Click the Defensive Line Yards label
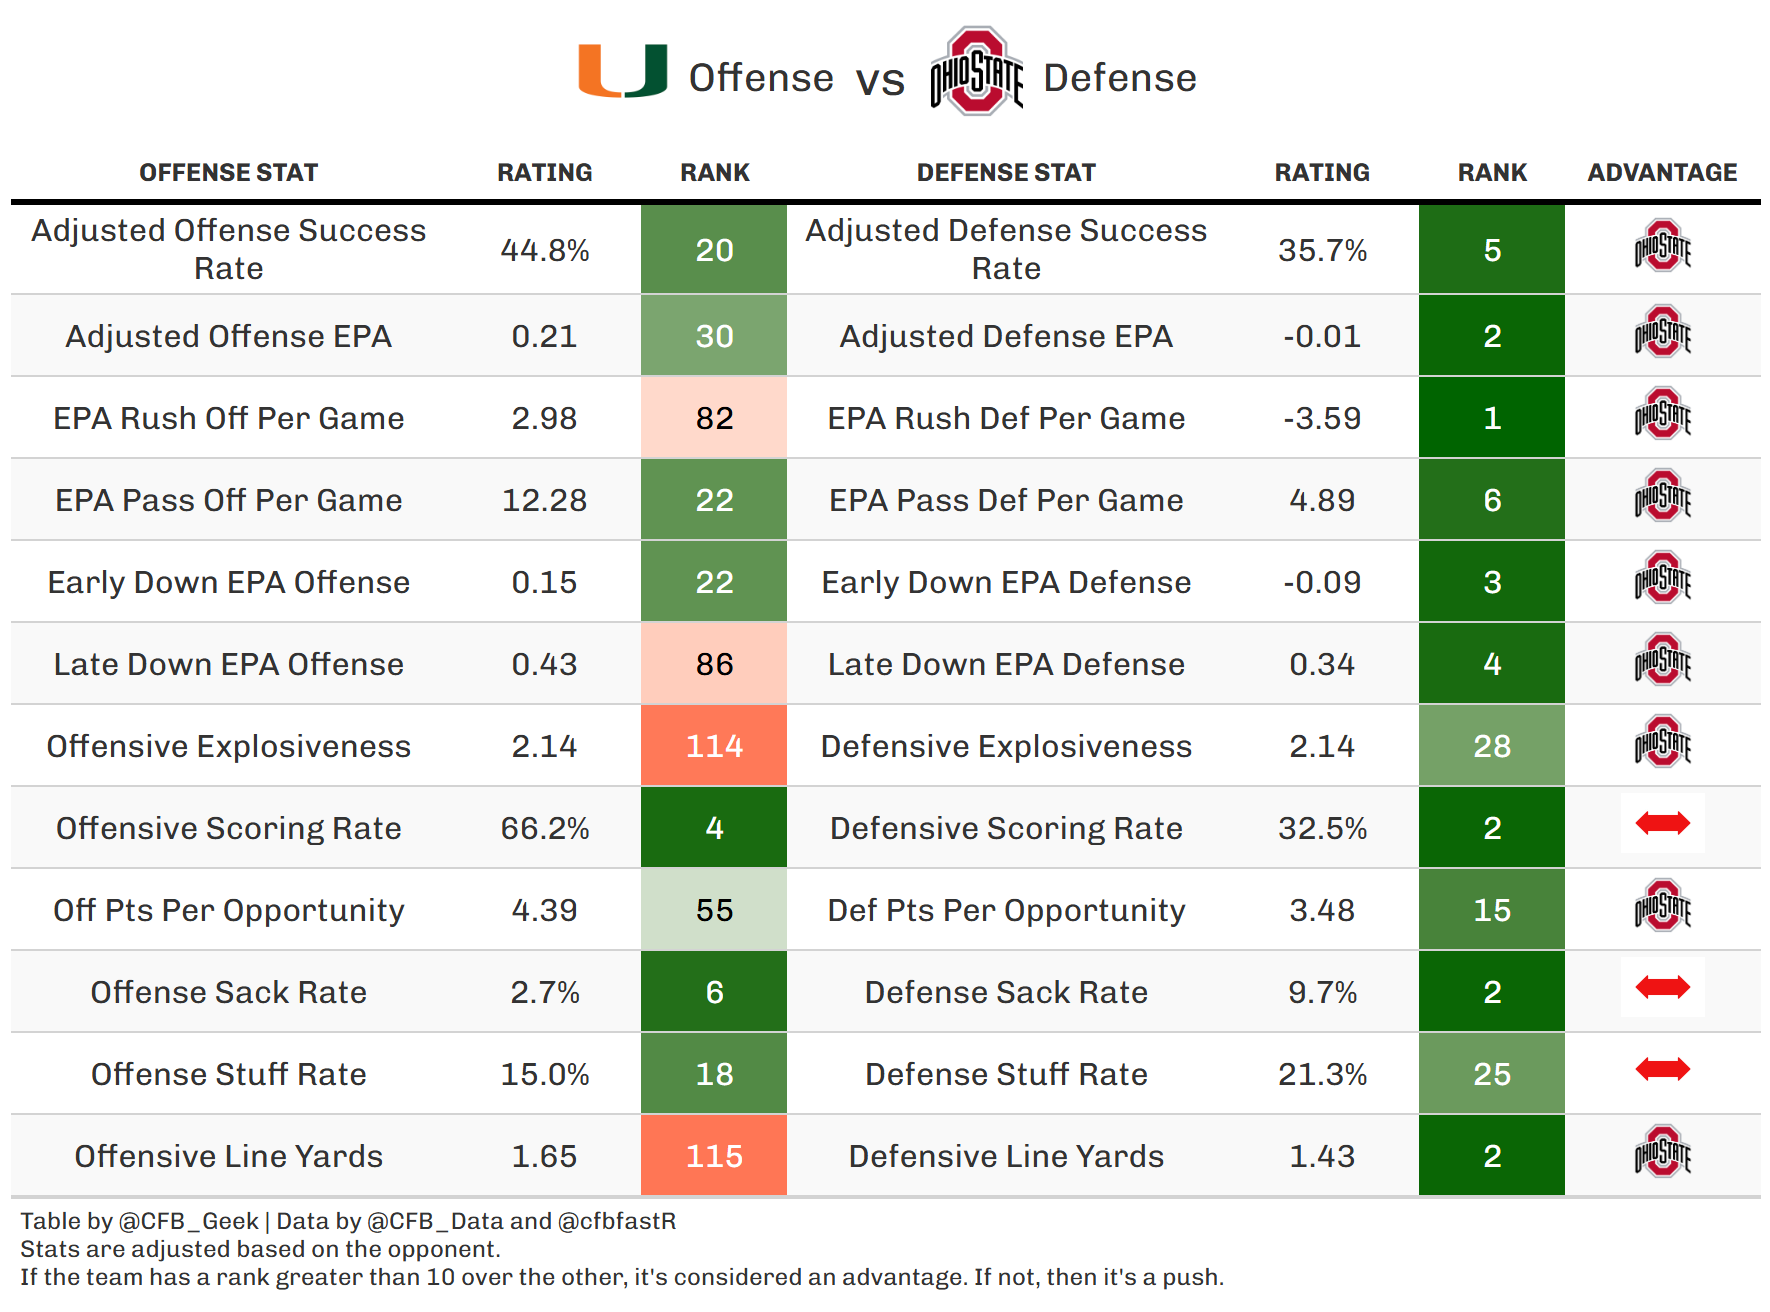Screen dimensions: 1770x1312 click(1006, 1156)
